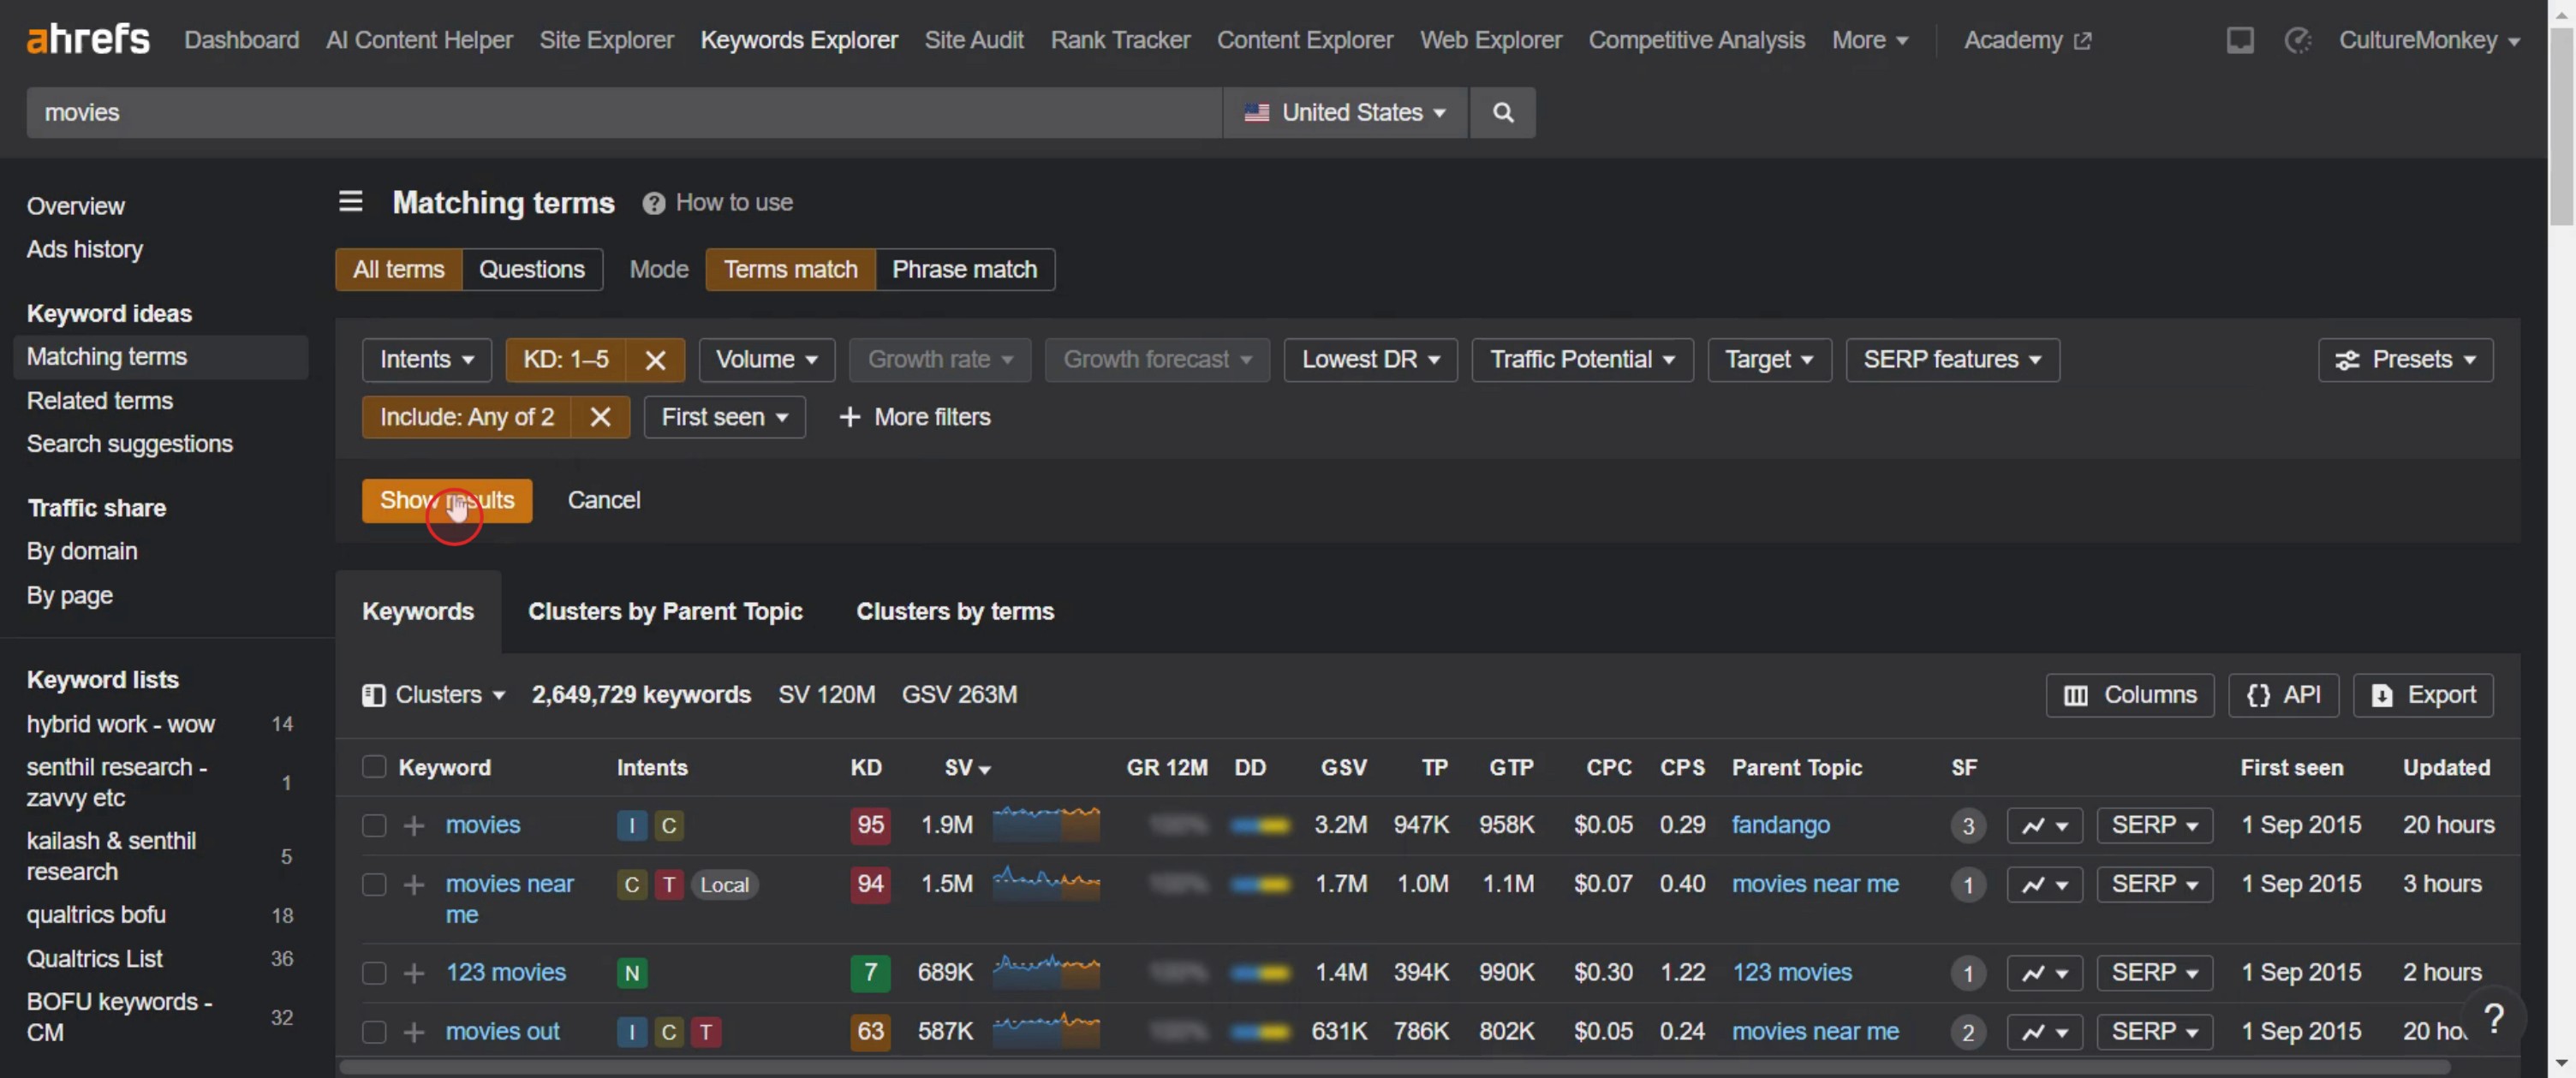Add the movies keyword with plus icon
Image resolution: width=2576 pixels, height=1078 pixels.
[414, 825]
